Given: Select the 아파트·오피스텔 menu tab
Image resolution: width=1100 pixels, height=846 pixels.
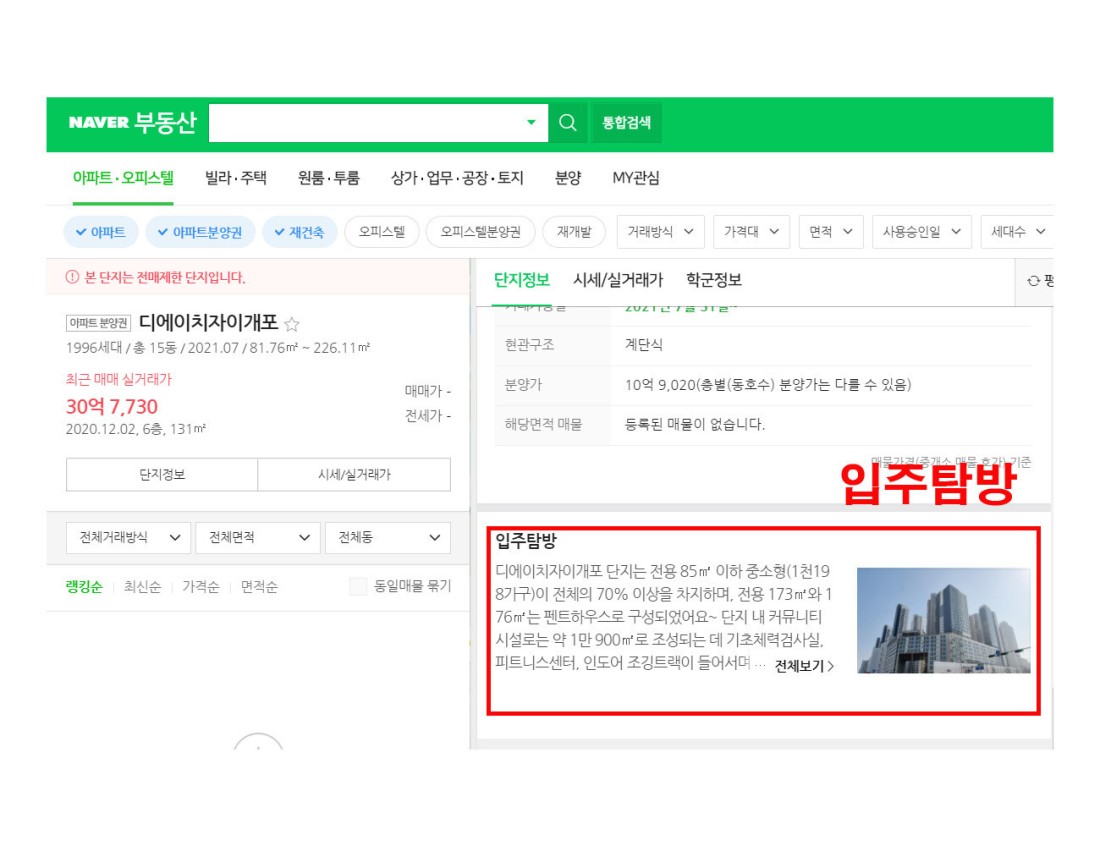Looking at the screenshot, I should (123, 178).
